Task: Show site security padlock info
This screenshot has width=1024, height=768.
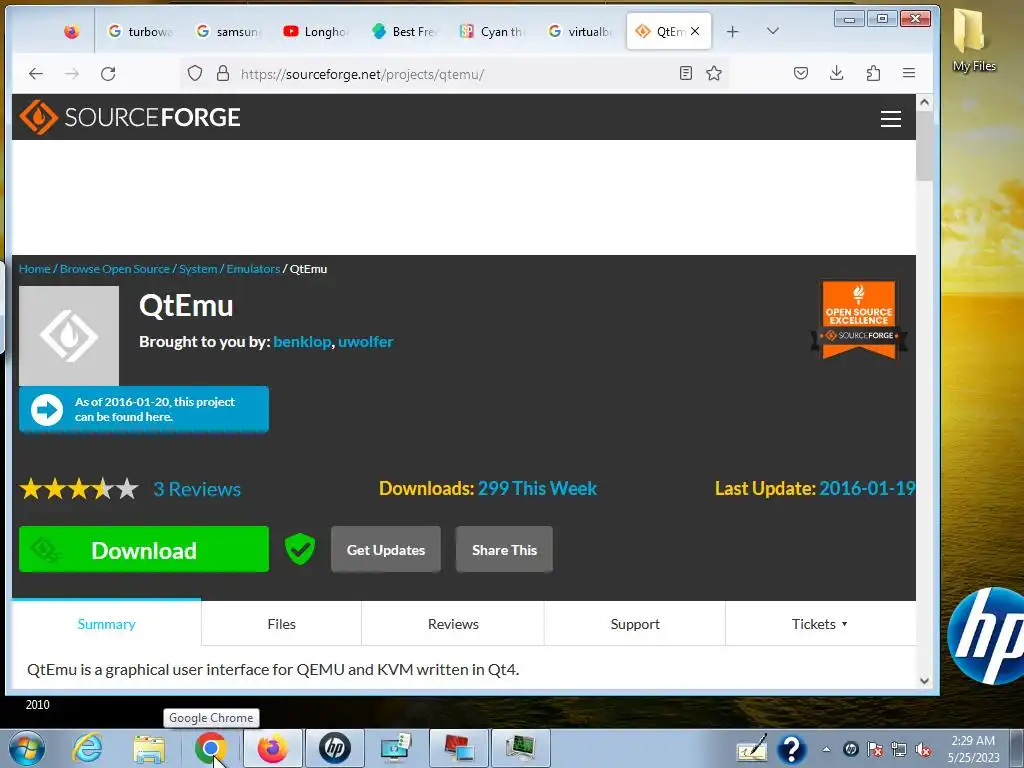Action: coord(223,73)
